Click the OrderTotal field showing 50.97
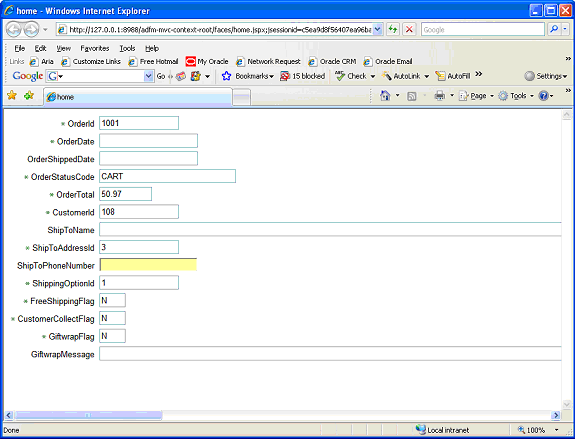575x439 pixels. (x=125, y=194)
